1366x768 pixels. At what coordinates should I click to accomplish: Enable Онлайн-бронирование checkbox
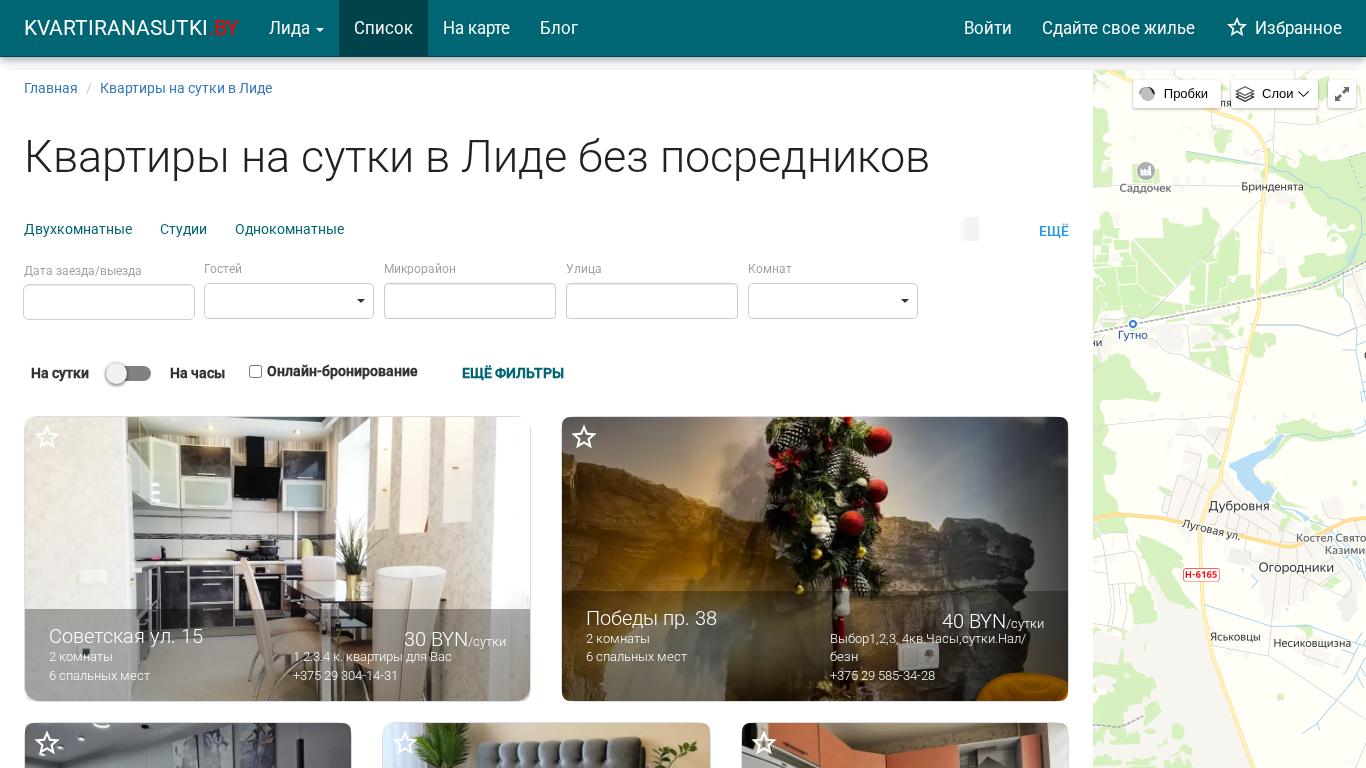point(255,372)
